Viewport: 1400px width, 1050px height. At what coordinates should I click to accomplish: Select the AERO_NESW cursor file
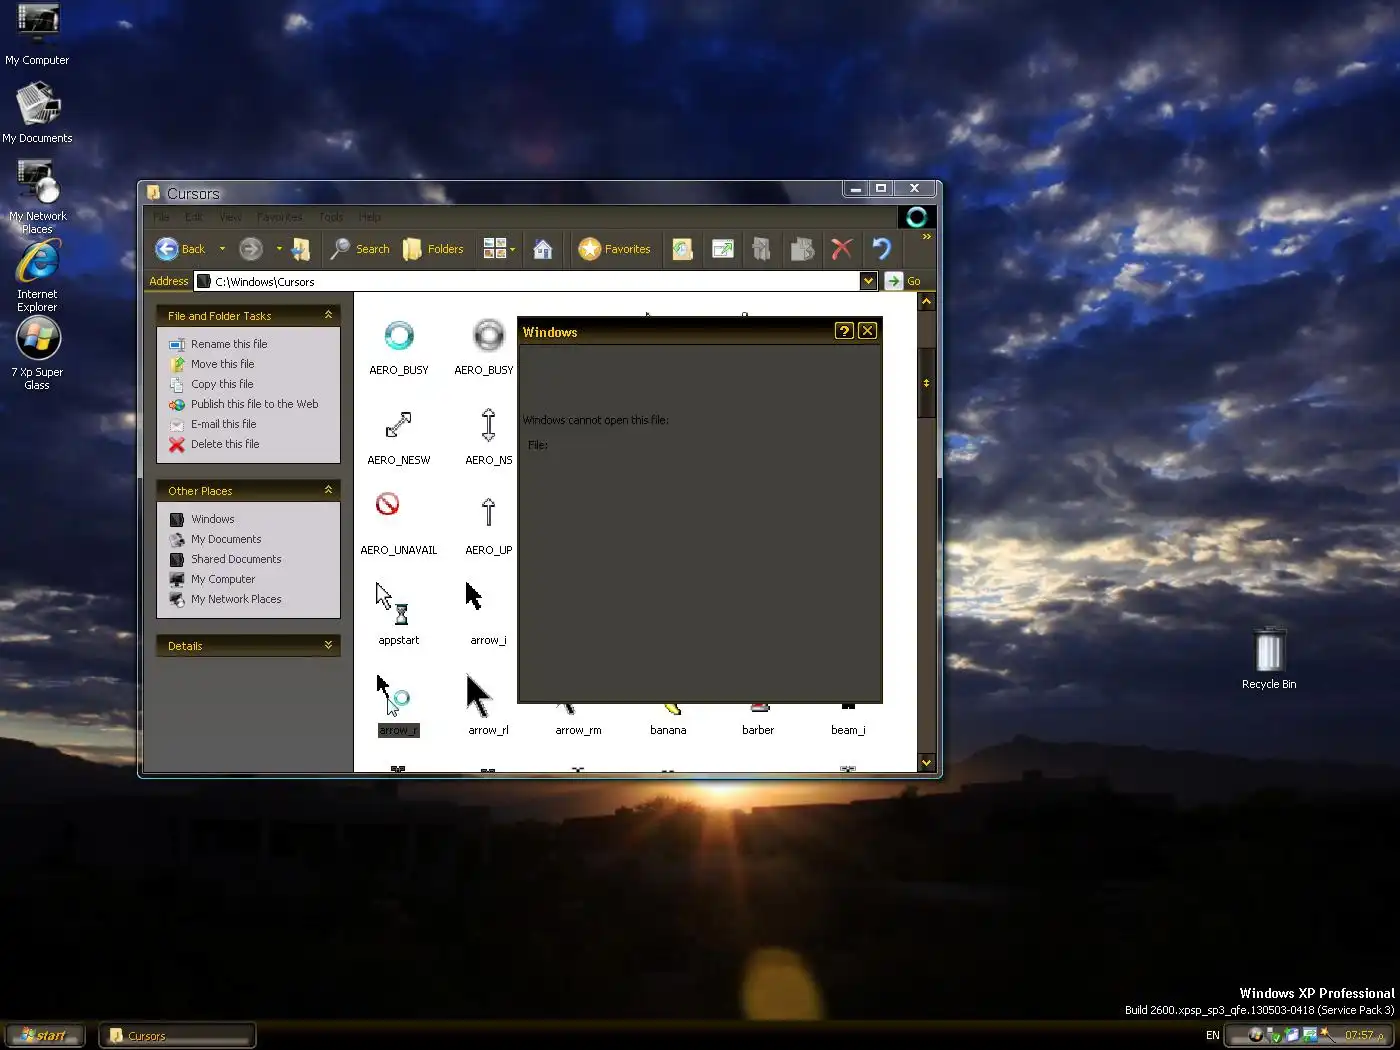(399, 437)
